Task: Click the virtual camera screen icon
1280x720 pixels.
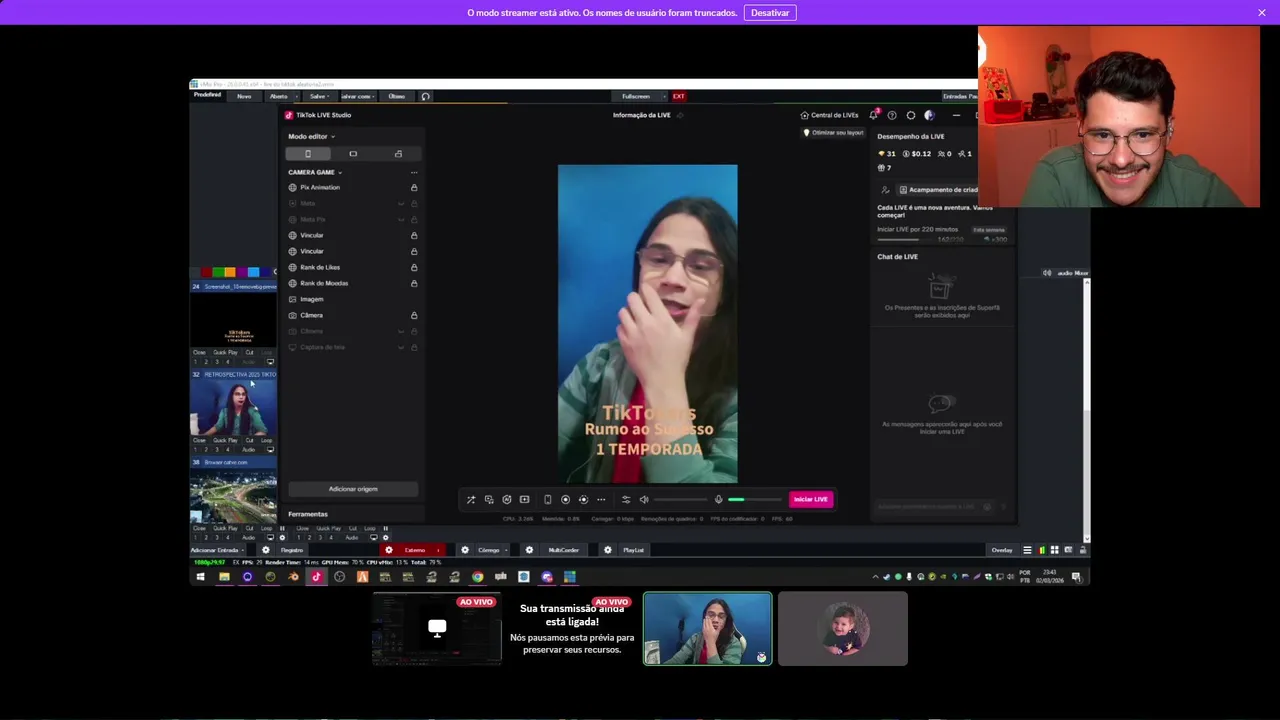Action: 524,500
